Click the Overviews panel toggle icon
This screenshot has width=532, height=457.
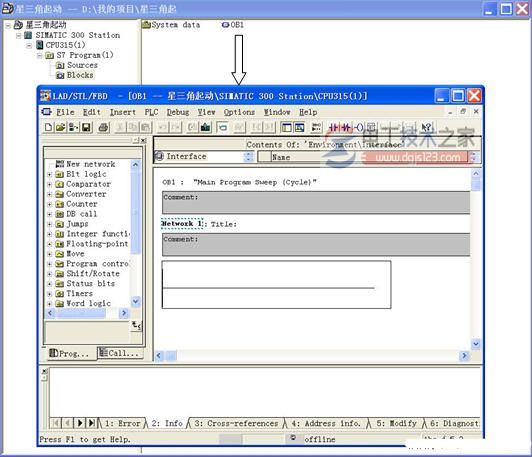(x=287, y=128)
